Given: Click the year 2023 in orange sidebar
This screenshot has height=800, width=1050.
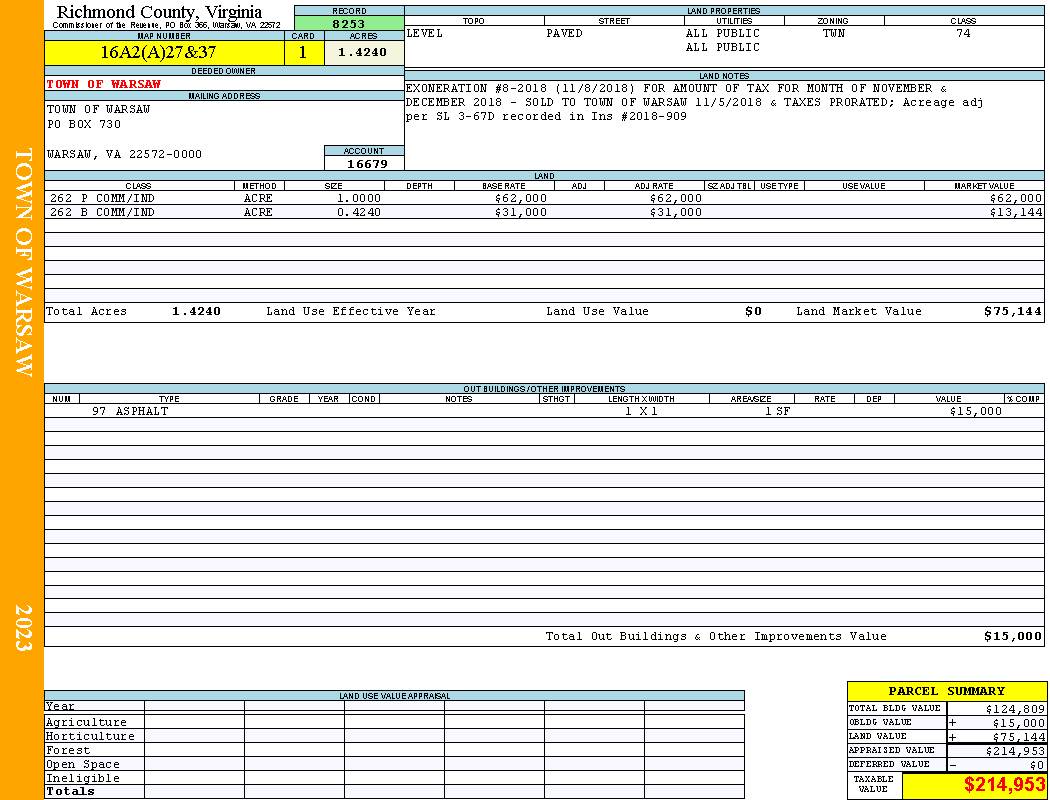Looking at the screenshot, I should coord(23,628).
